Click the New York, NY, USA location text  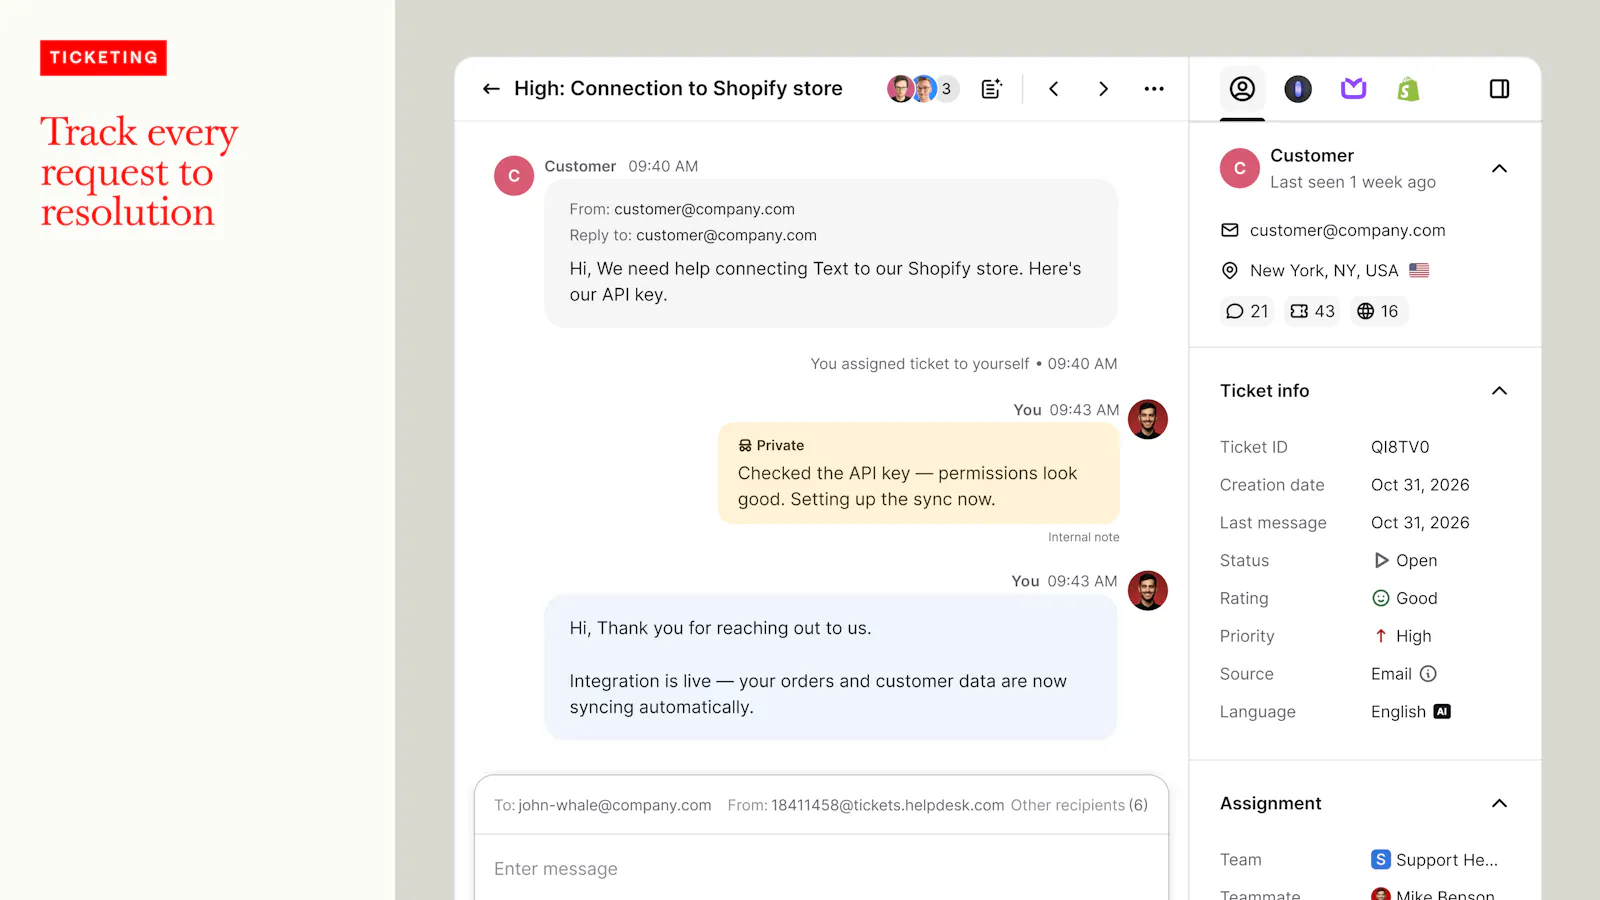pyautogui.click(x=1324, y=271)
